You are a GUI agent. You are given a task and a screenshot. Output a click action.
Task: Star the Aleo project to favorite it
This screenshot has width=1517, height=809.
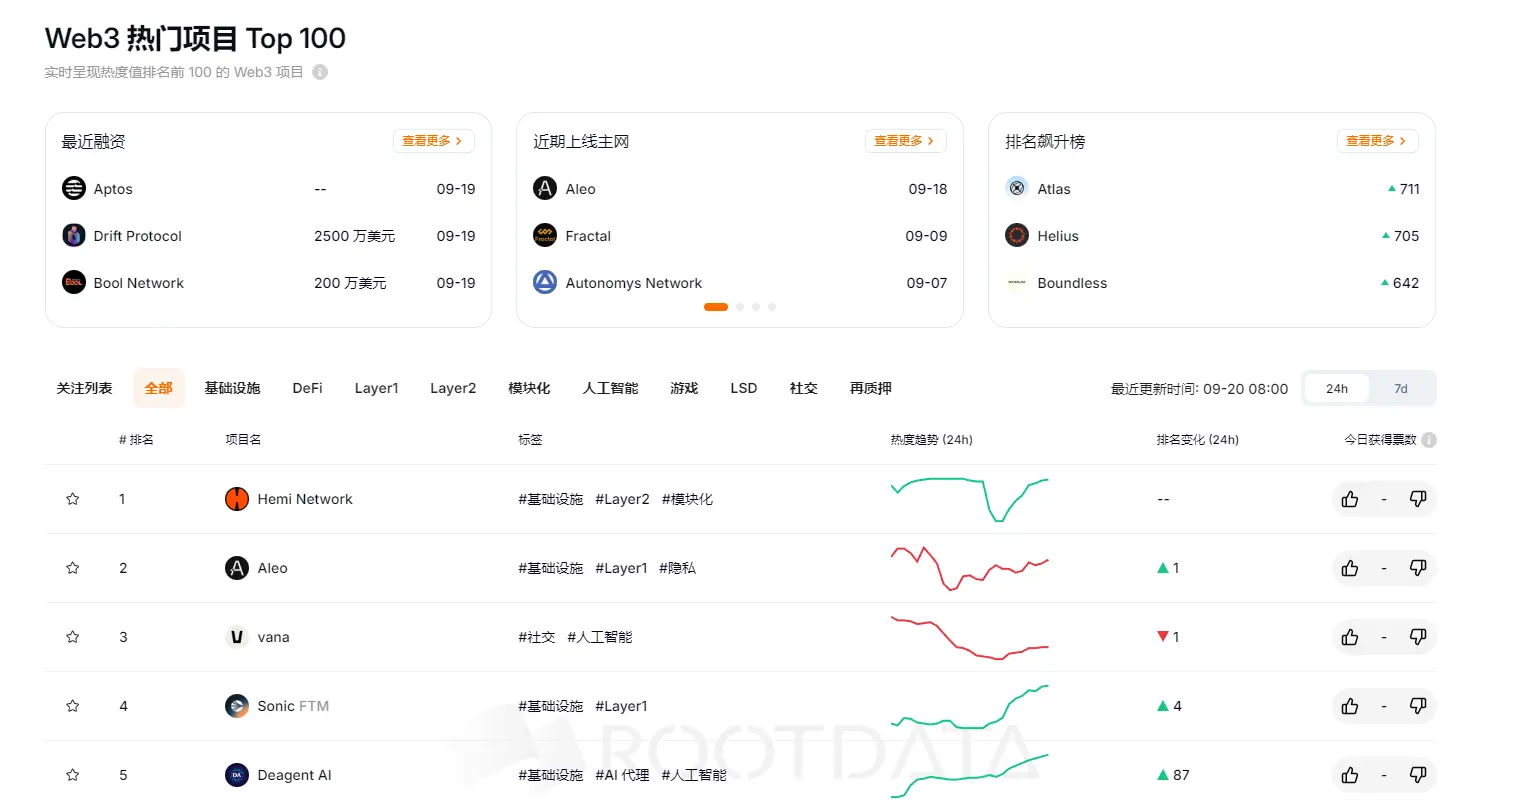(72, 567)
